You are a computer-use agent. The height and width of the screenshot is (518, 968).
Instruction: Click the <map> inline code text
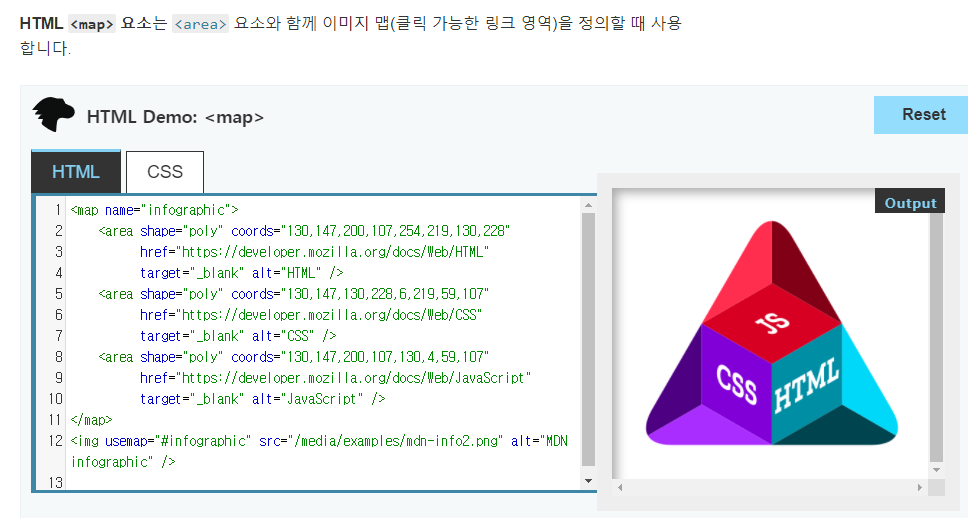92,24
